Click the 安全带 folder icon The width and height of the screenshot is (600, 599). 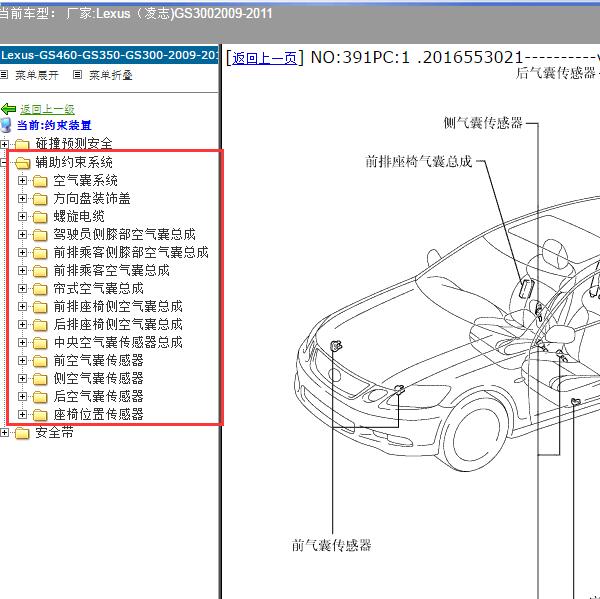[x=22, y=433]
